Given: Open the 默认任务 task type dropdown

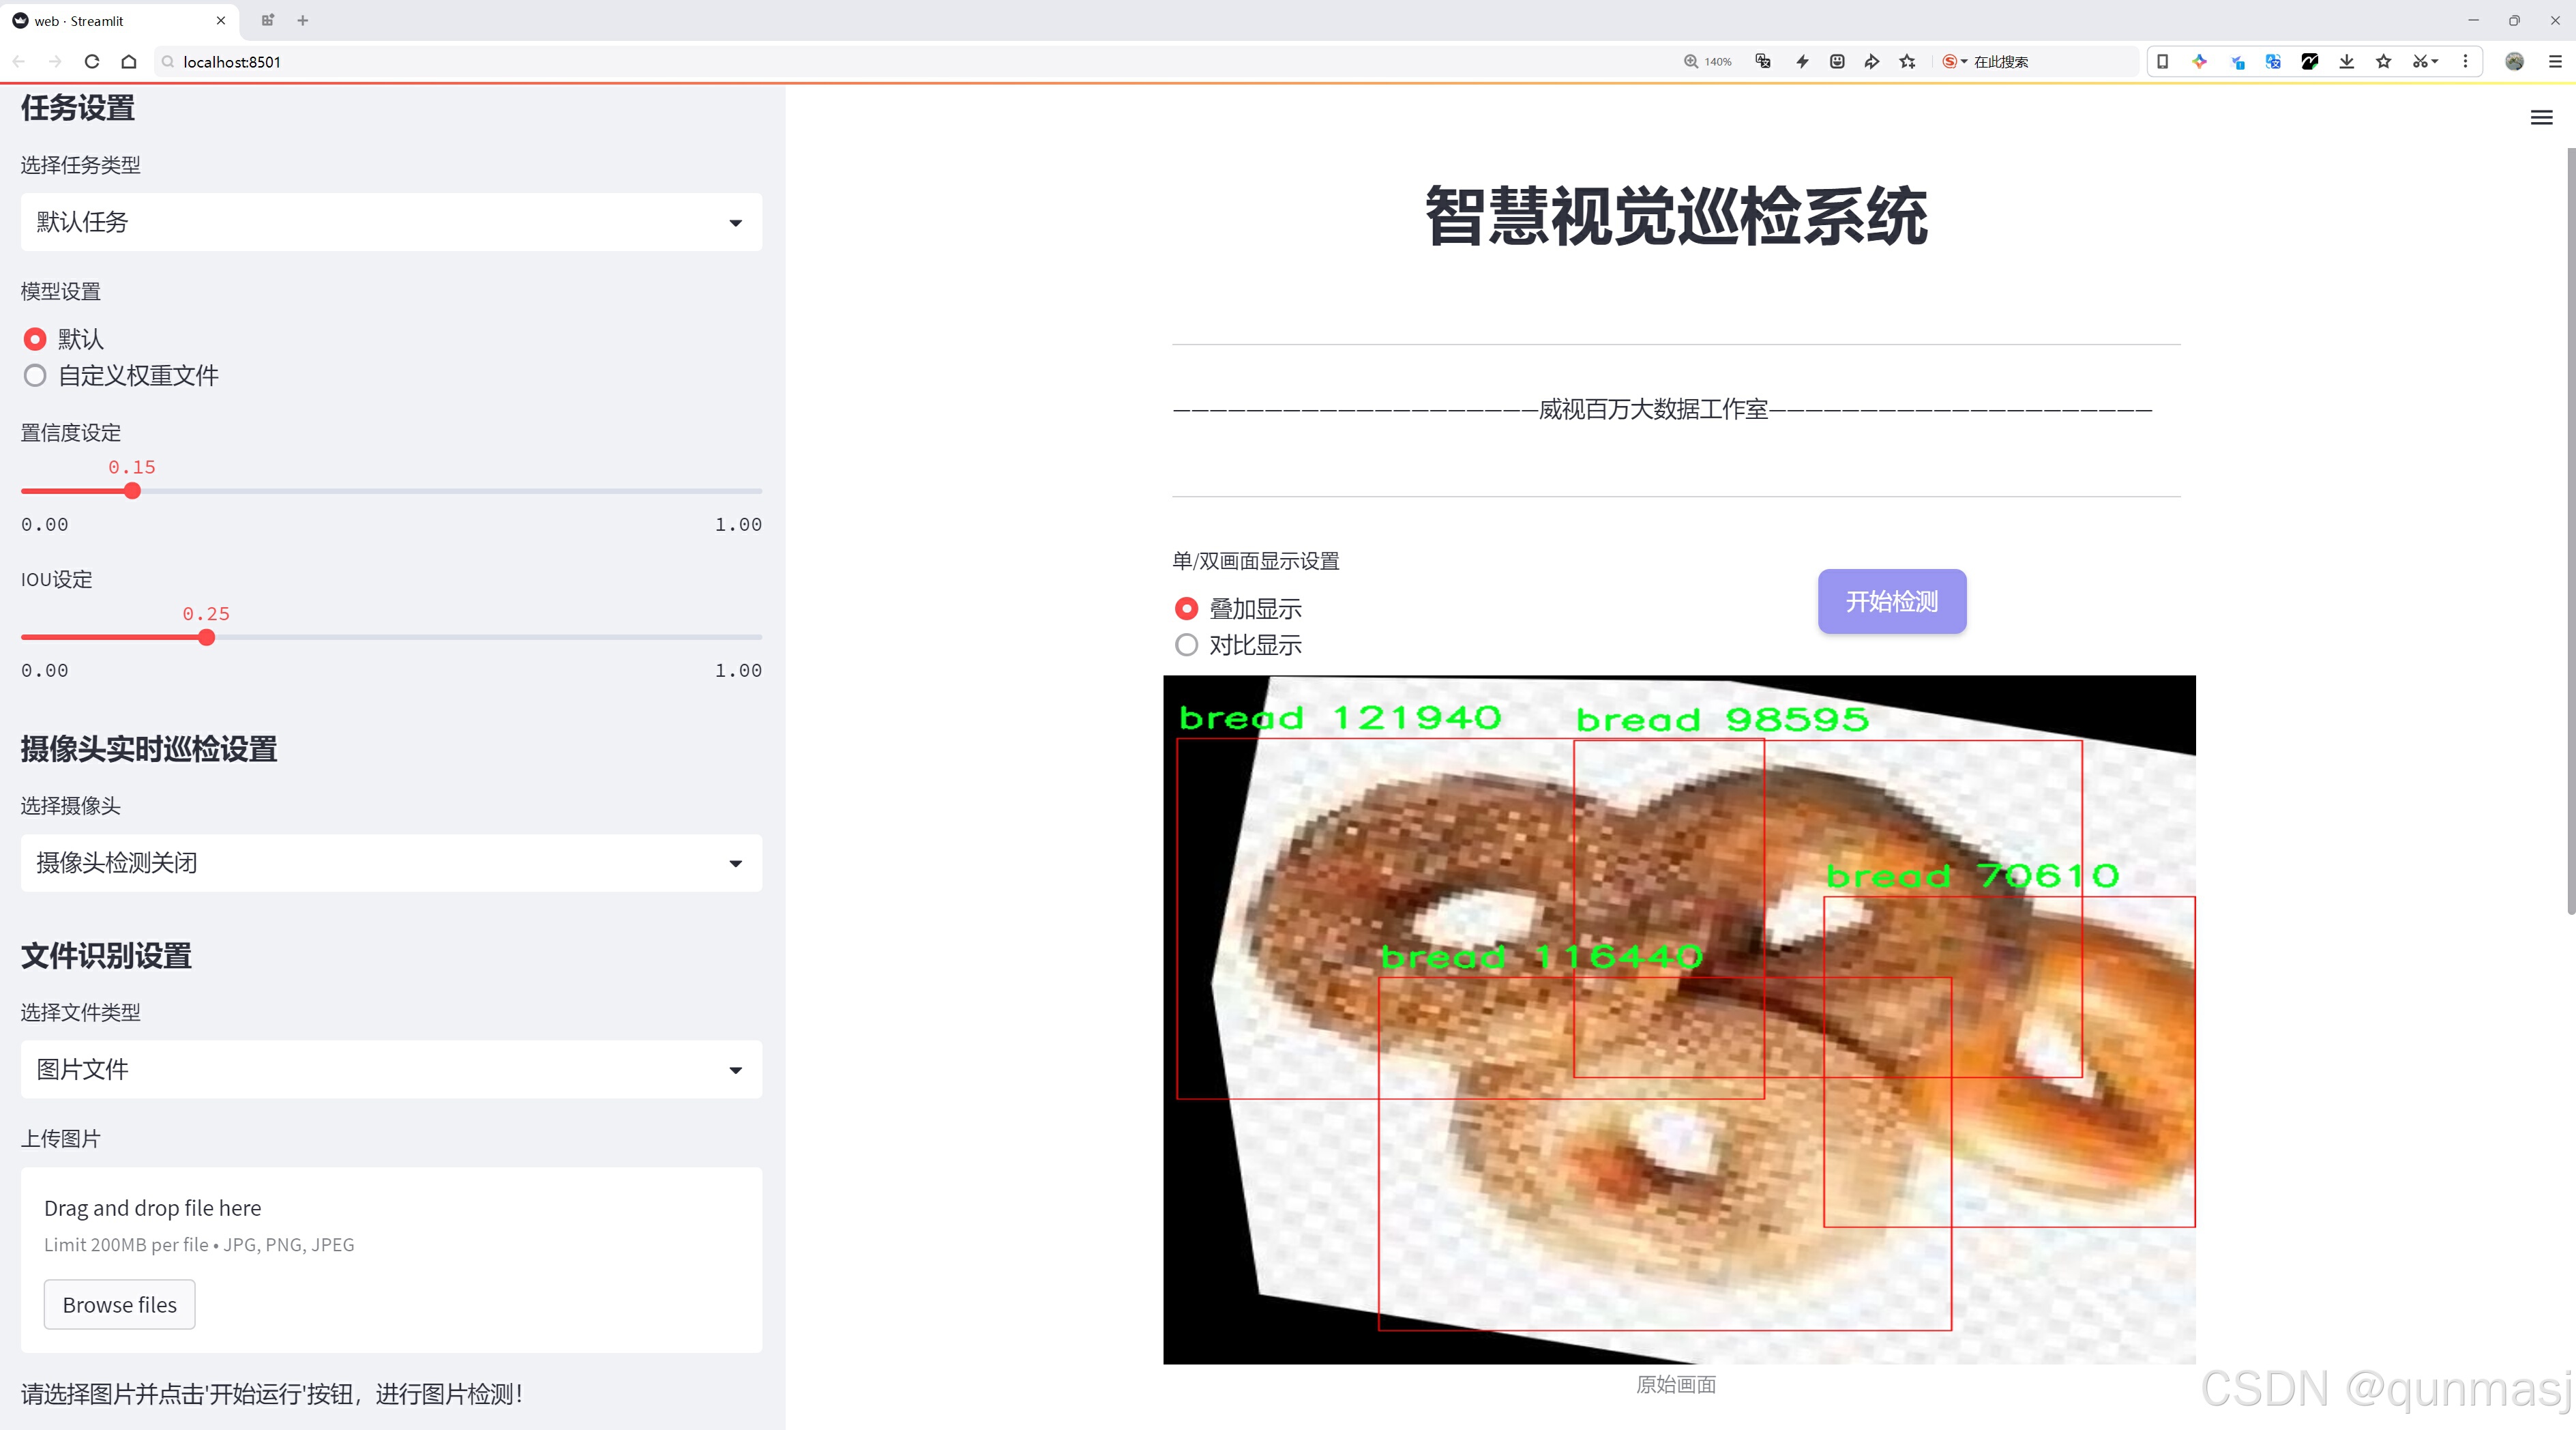Looking at the screenshot, I should (391, 222).
